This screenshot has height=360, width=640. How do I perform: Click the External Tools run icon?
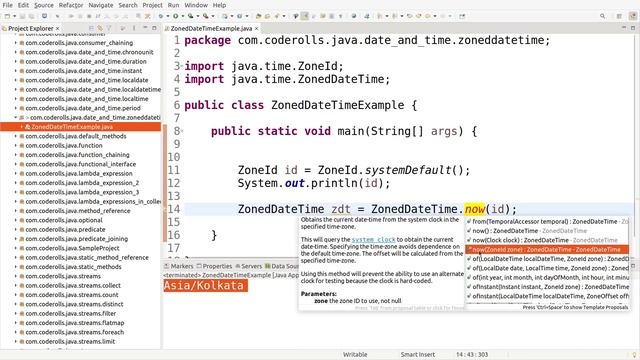[x=205, y=16]
